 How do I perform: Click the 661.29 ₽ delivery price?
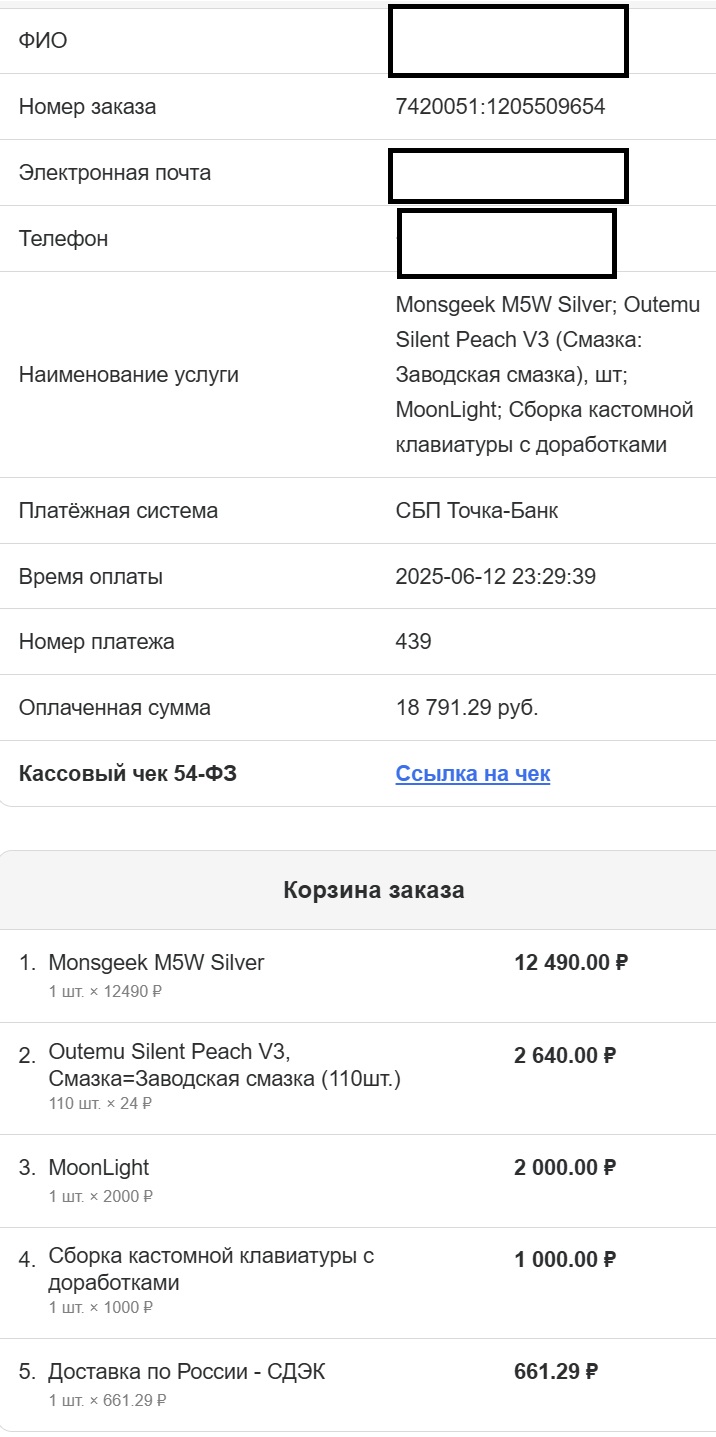(556, 1372)
